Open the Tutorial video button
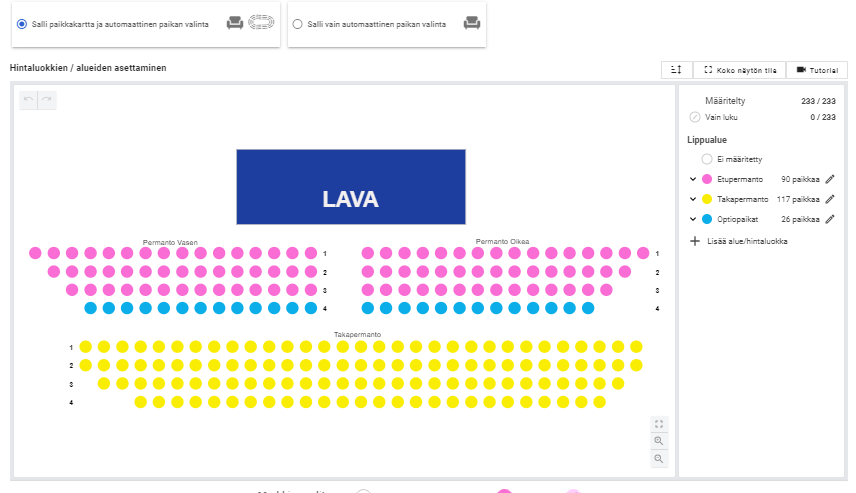Screen dimensions: 856x493 (817, 70)
